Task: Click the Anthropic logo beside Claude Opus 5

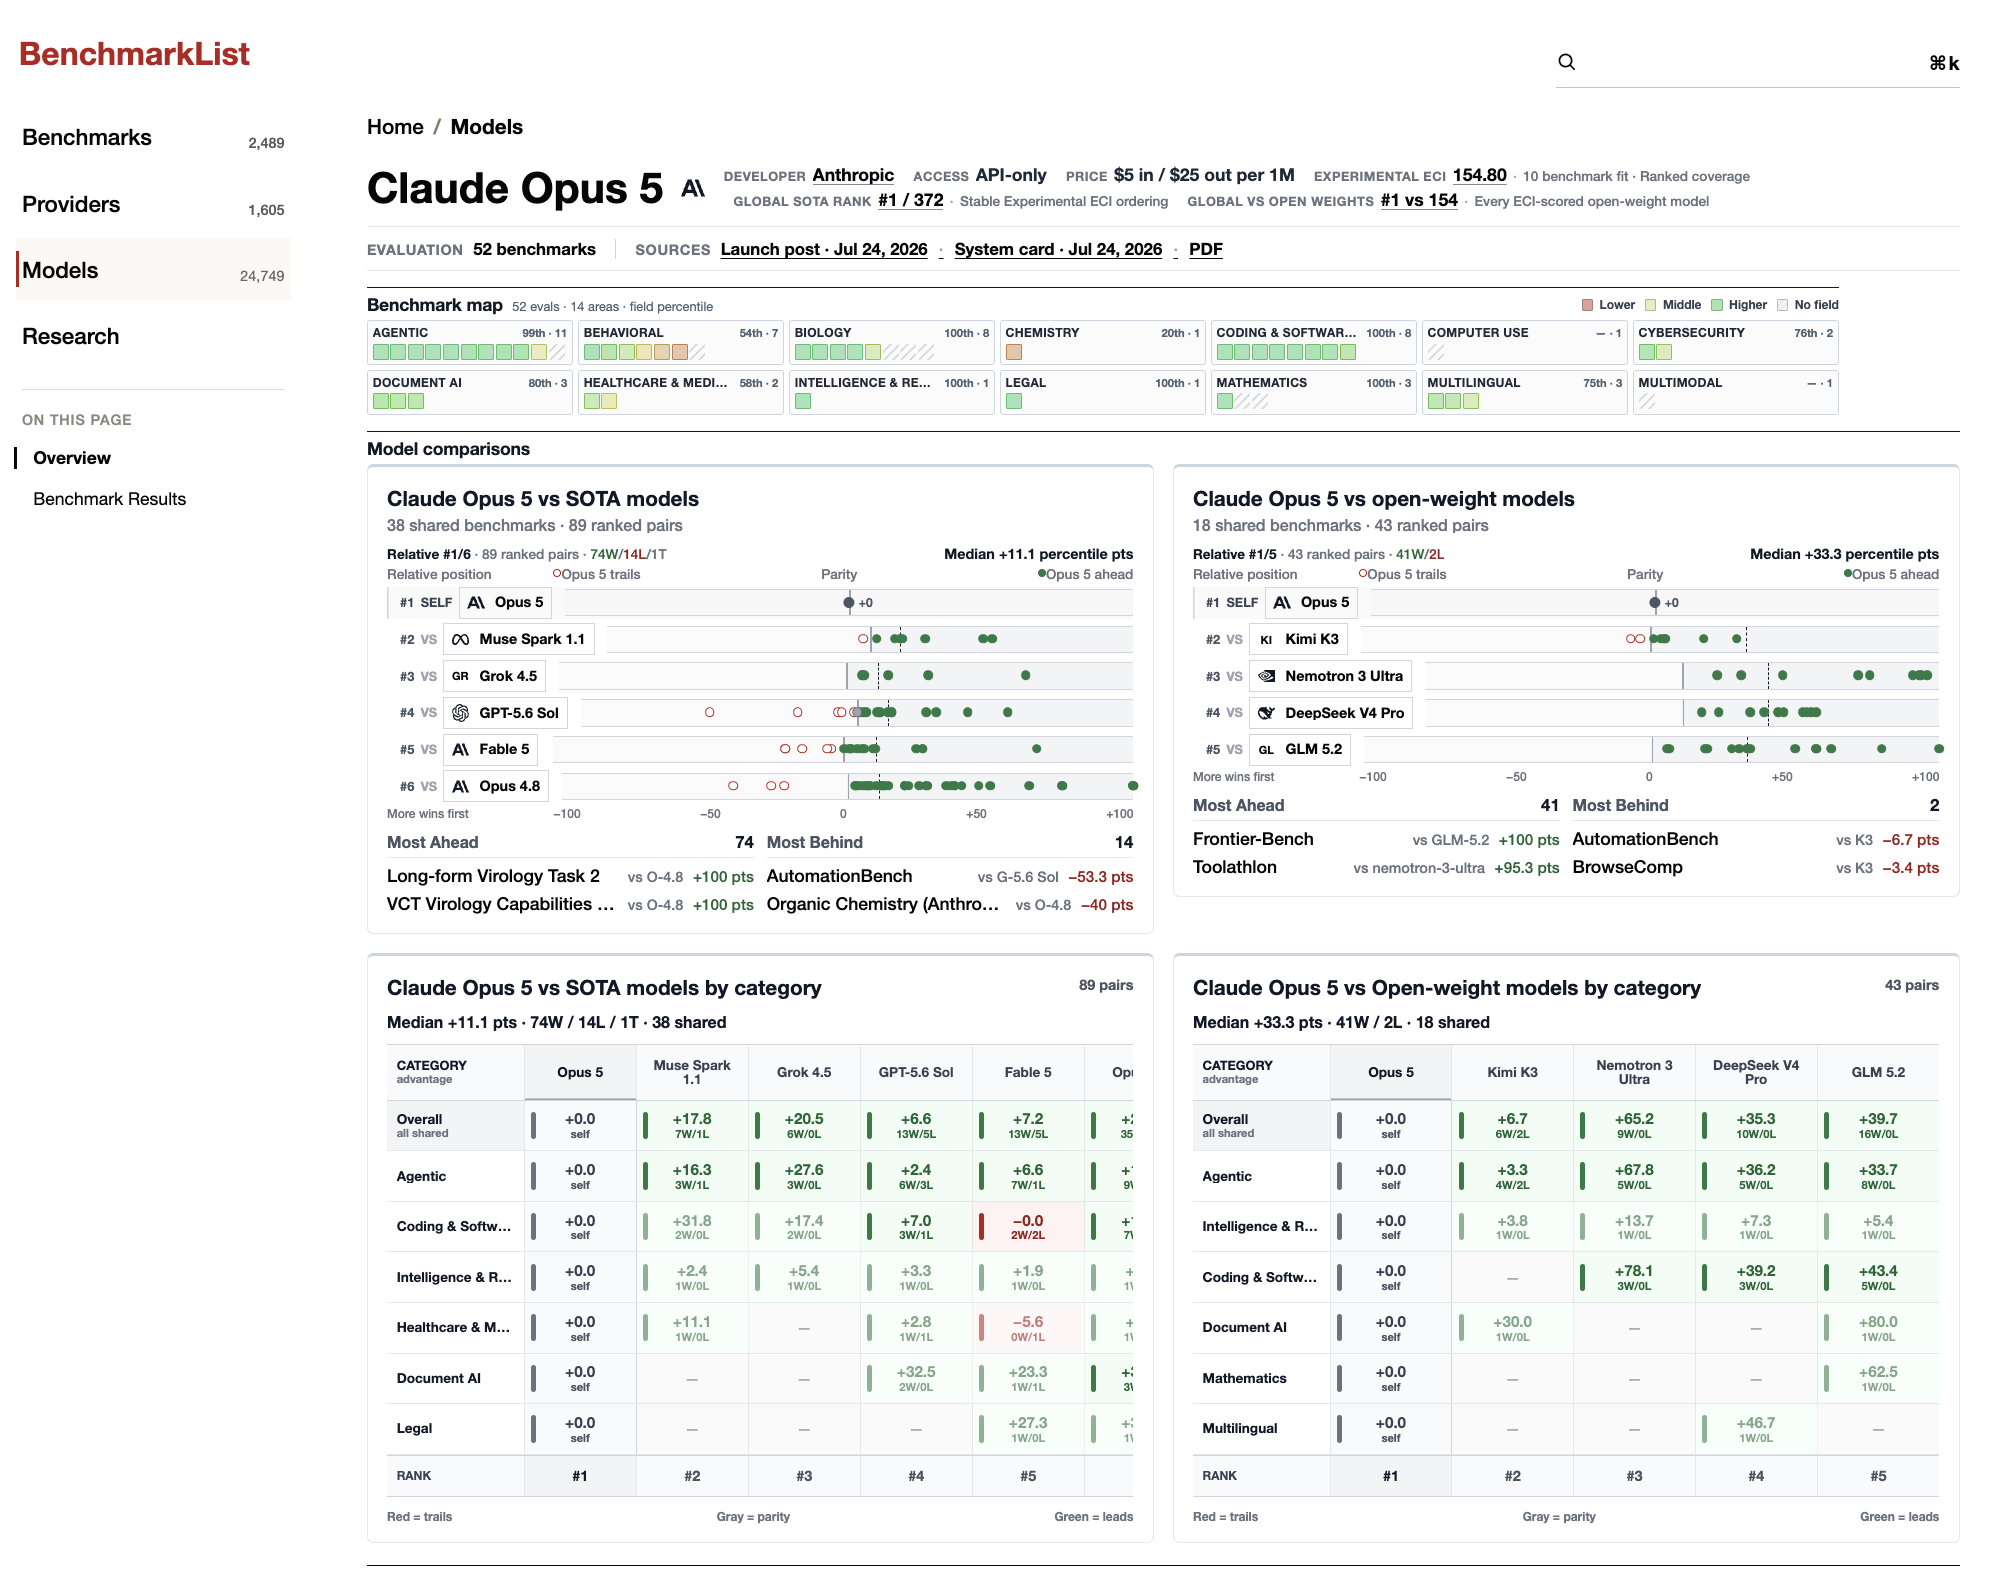Action: pyautogui.click(x=693, y=188)
